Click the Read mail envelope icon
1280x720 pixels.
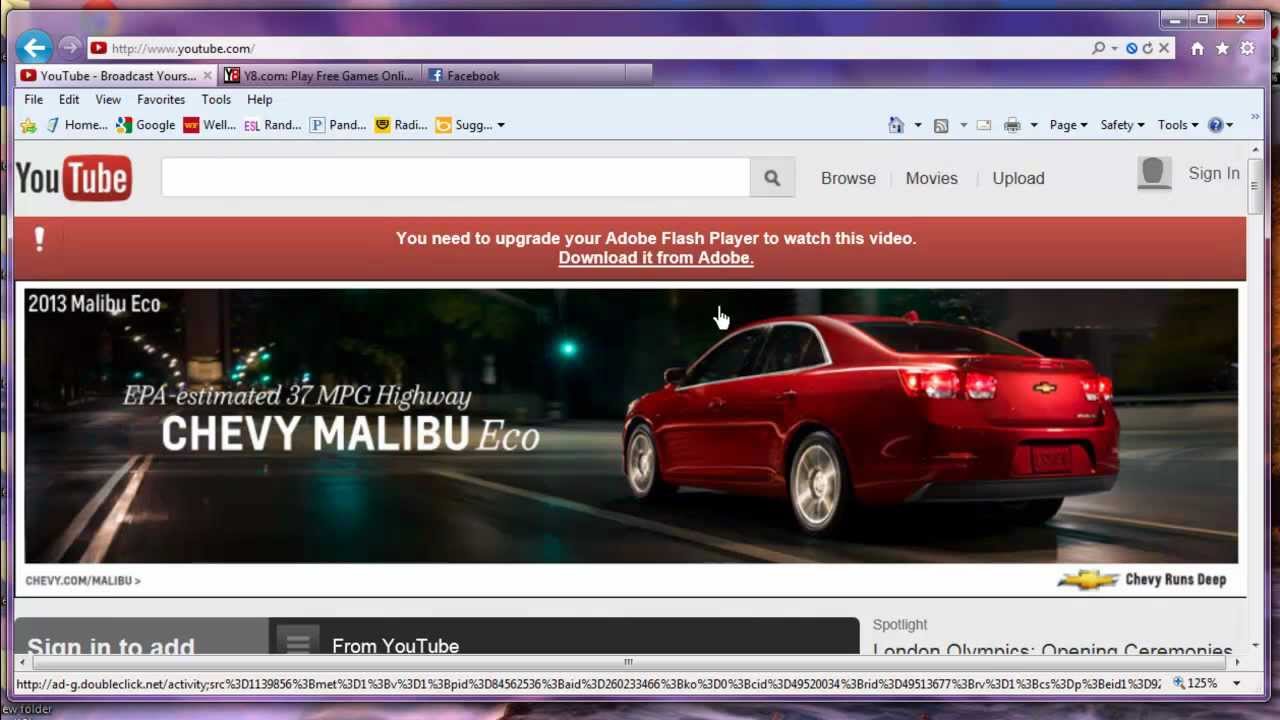[984, 125]
